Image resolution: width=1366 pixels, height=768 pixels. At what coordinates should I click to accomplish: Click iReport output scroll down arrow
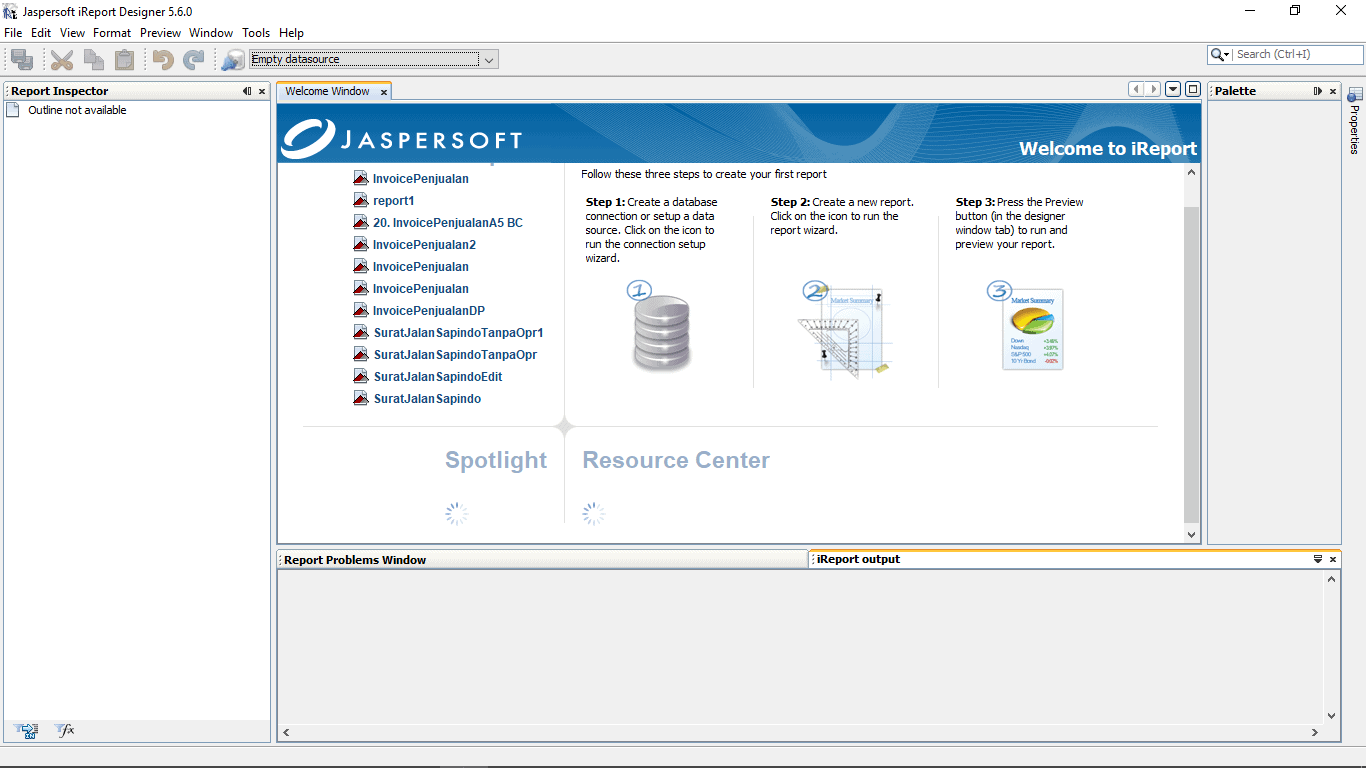(1331, 716)
